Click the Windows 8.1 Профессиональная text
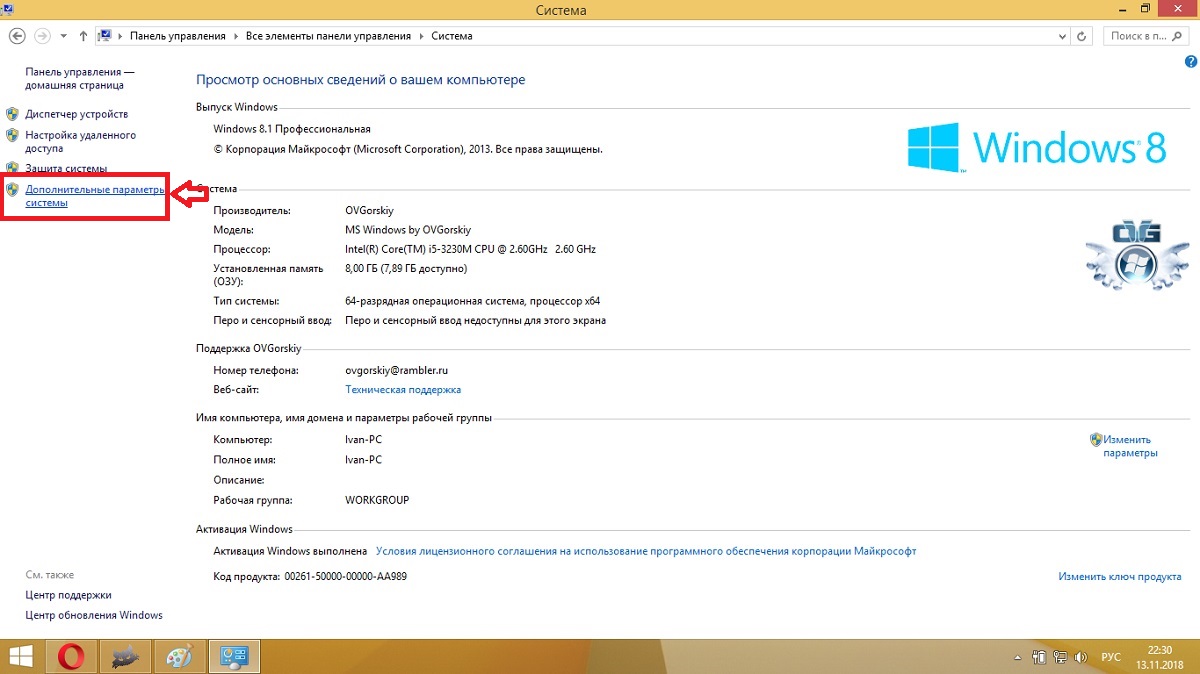This screenshot has width=1200, height=674. (292, 129)
